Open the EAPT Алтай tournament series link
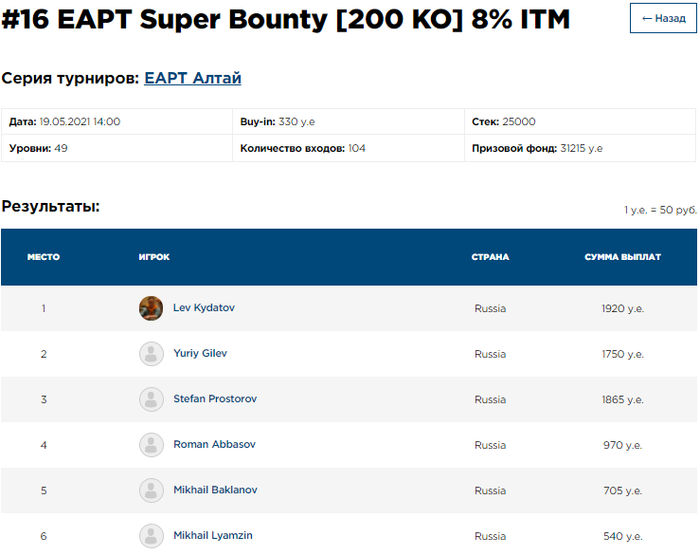The height and width of the screenshot is (555, 700). [x=192, y=78]
